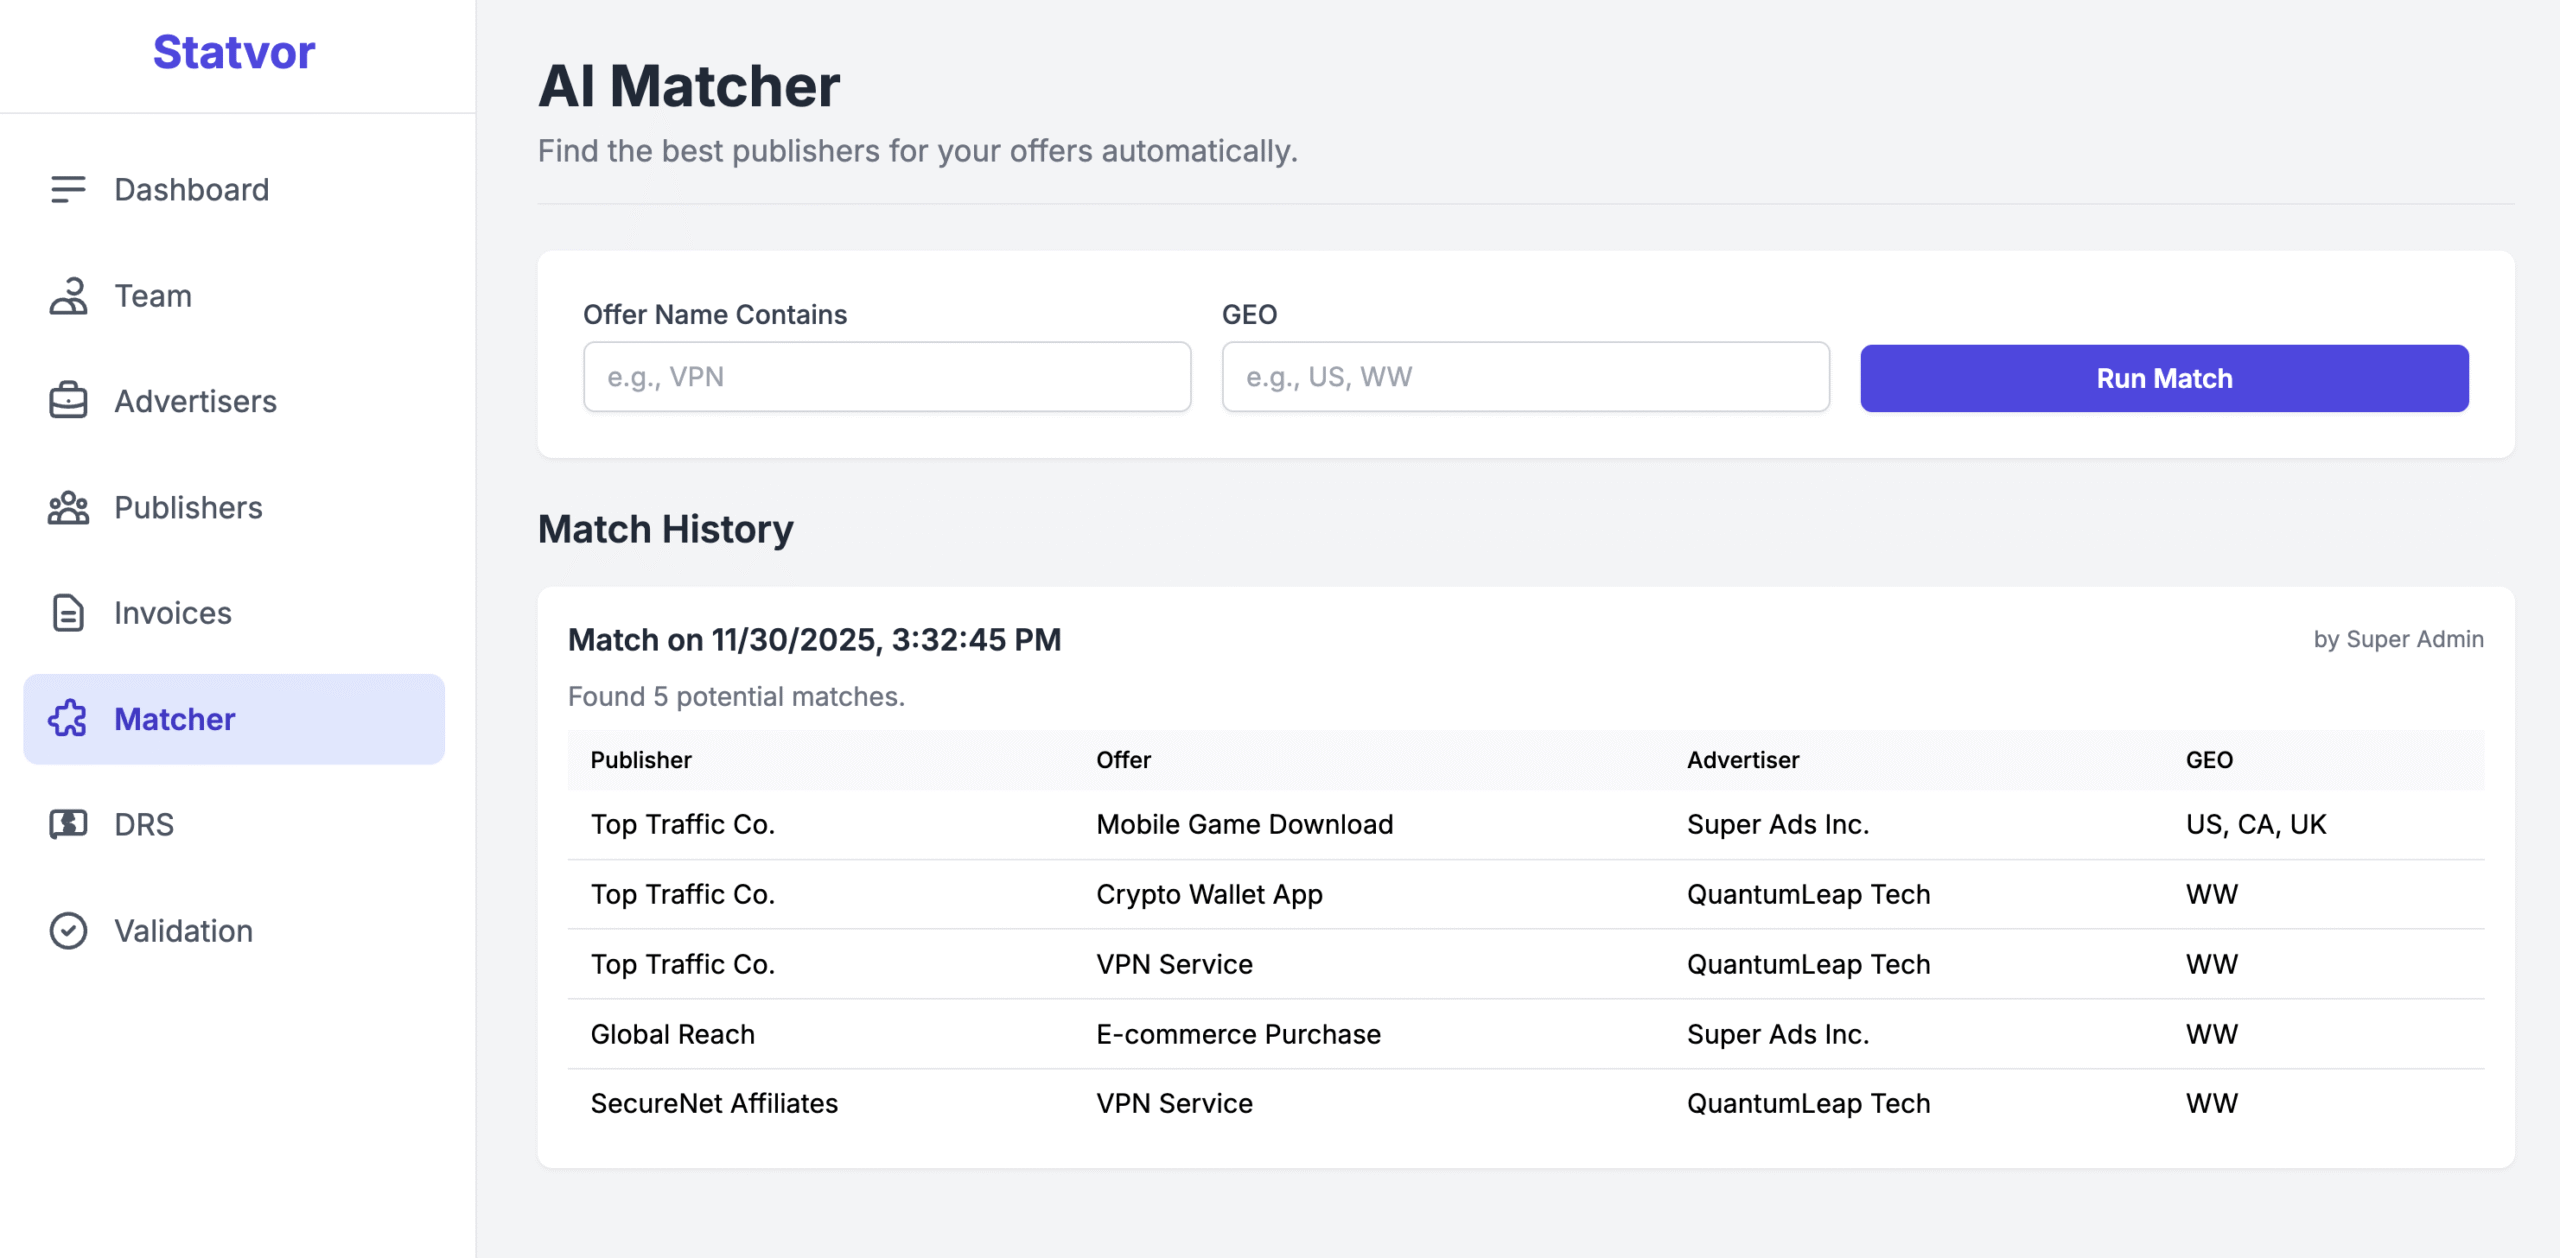Image resolution: width=2560 pixels, height=1258 pixels.
Task: Click the Validation checkmark icon
Action: pos(67,931)
